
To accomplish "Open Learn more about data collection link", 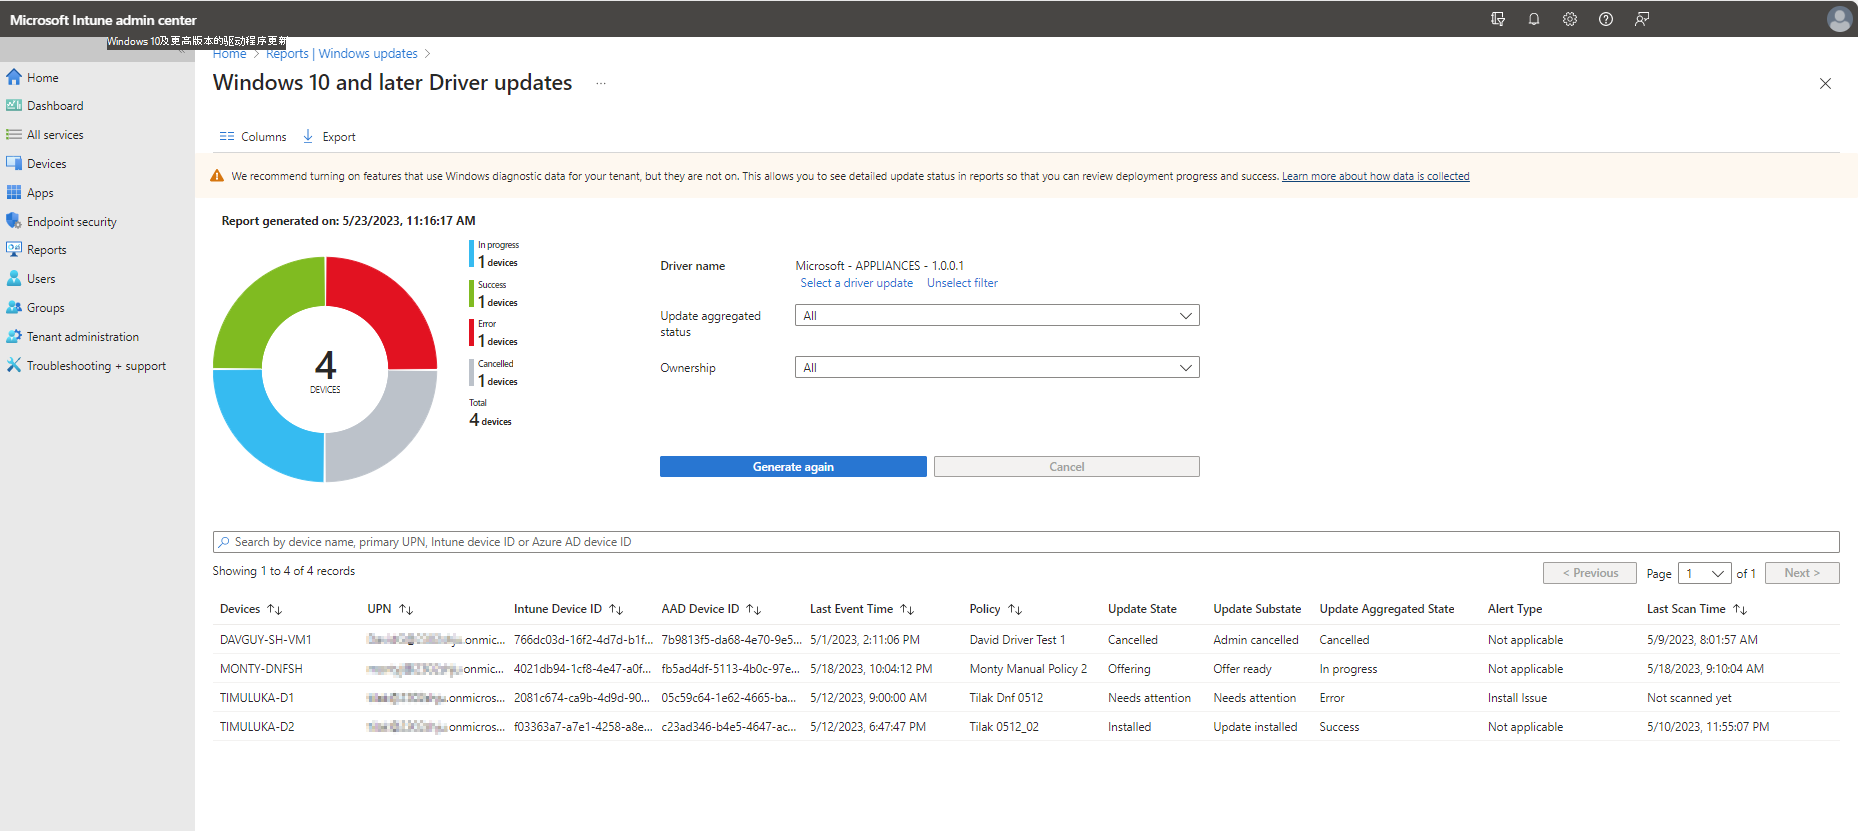I will point(1375,176).
